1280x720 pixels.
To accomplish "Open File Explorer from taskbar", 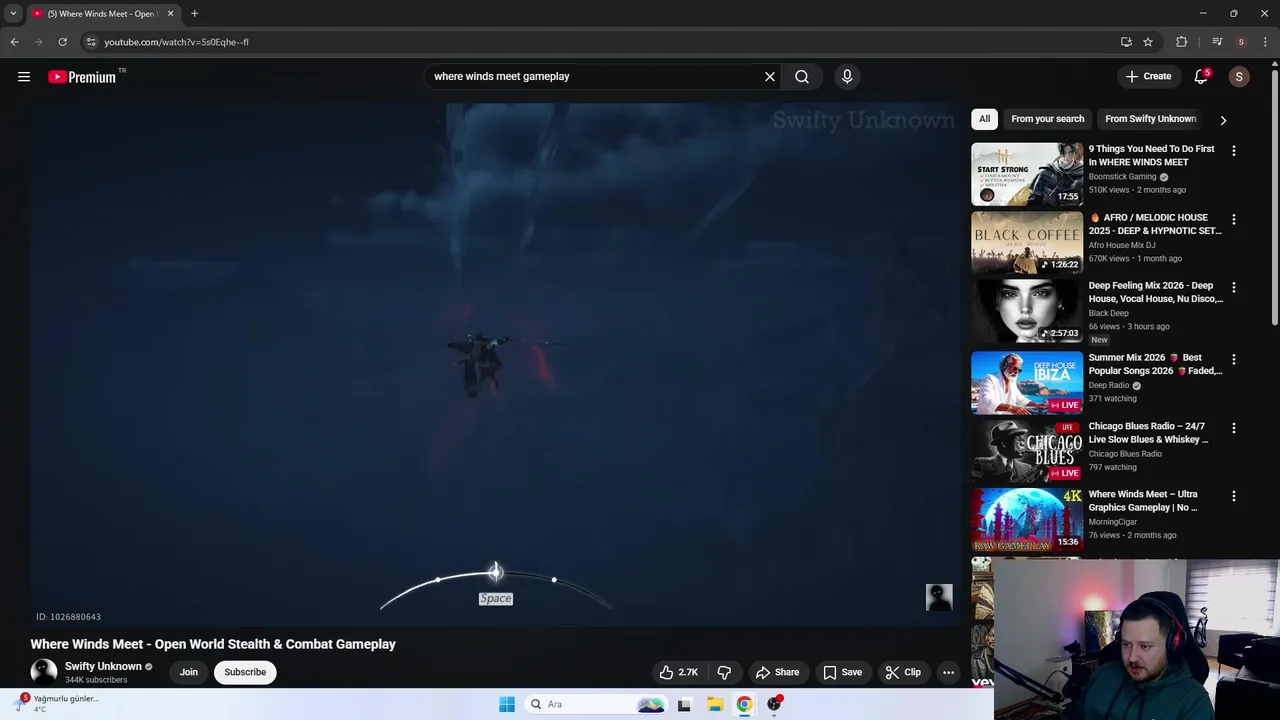I will pos(715,704).
